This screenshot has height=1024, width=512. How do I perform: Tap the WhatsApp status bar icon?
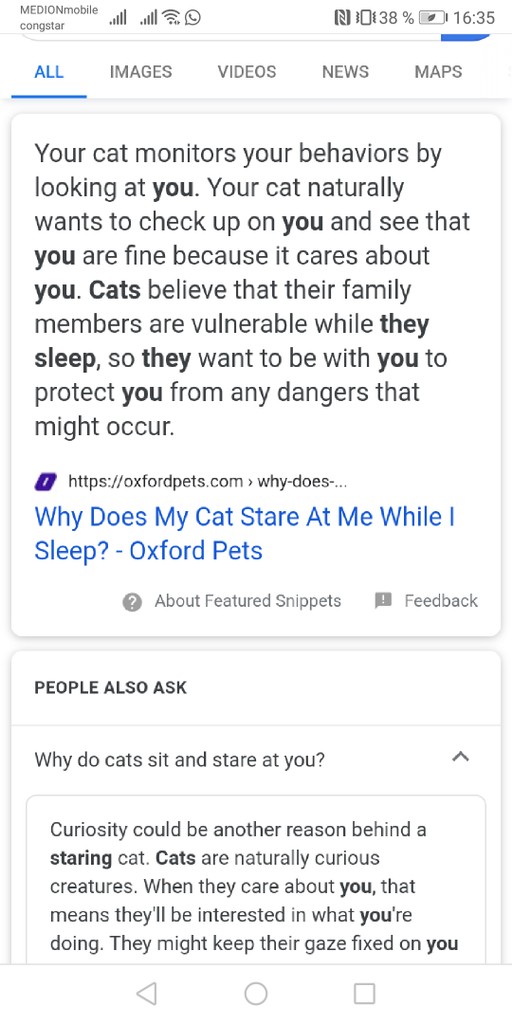tap(193, 18)
